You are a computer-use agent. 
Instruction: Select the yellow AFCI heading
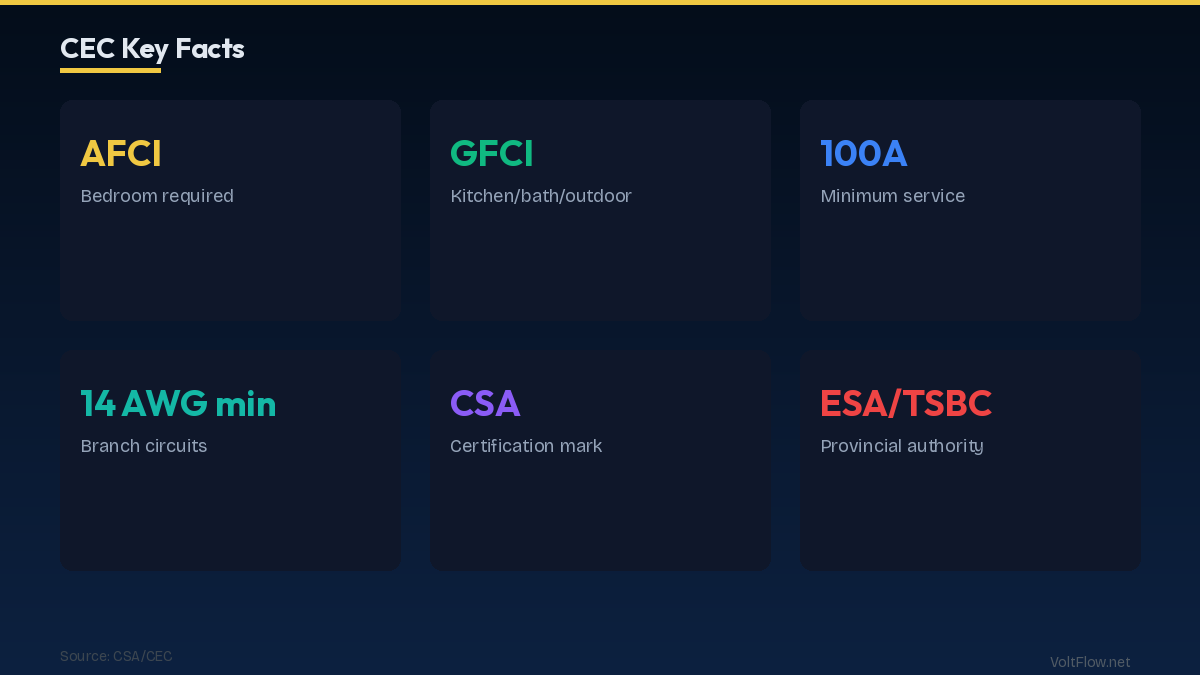click(x=121, y=154)
